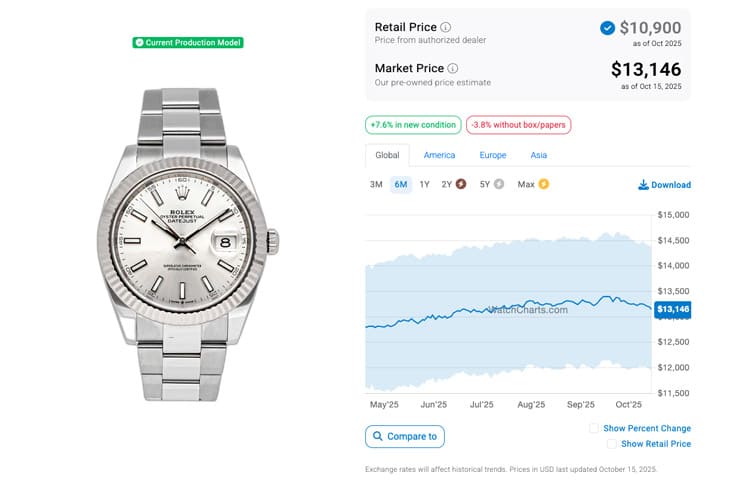730x482 pixels.
Task: Click the Retail Price info icon
Action: click(x=446, y=27)
